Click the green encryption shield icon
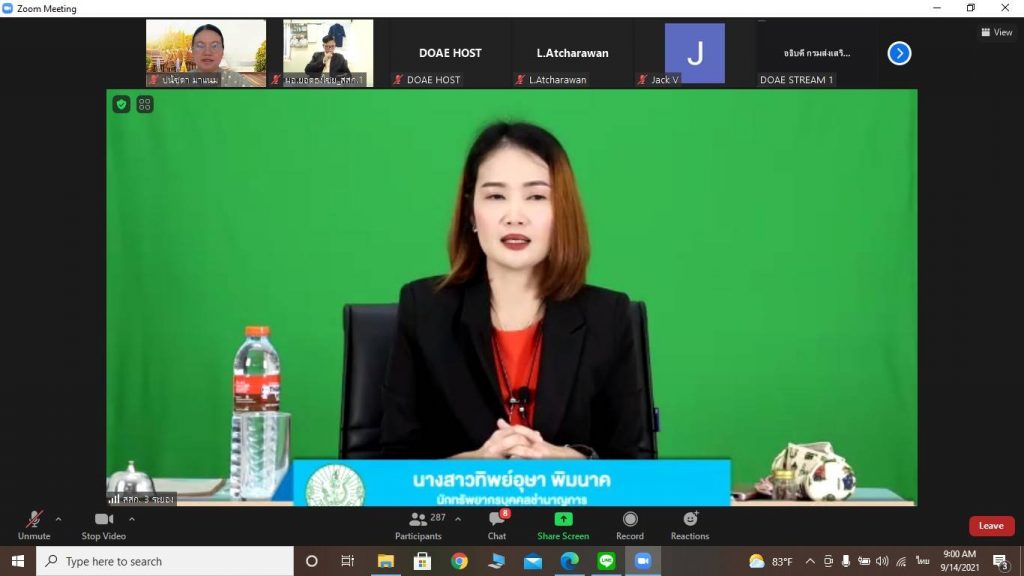This screenshot has width=1024, height=576. pos(121,104)
